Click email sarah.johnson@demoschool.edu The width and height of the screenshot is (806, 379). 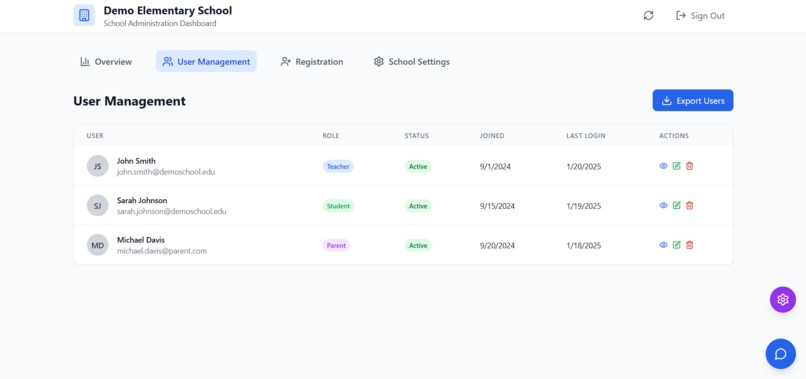click(172, 211)
